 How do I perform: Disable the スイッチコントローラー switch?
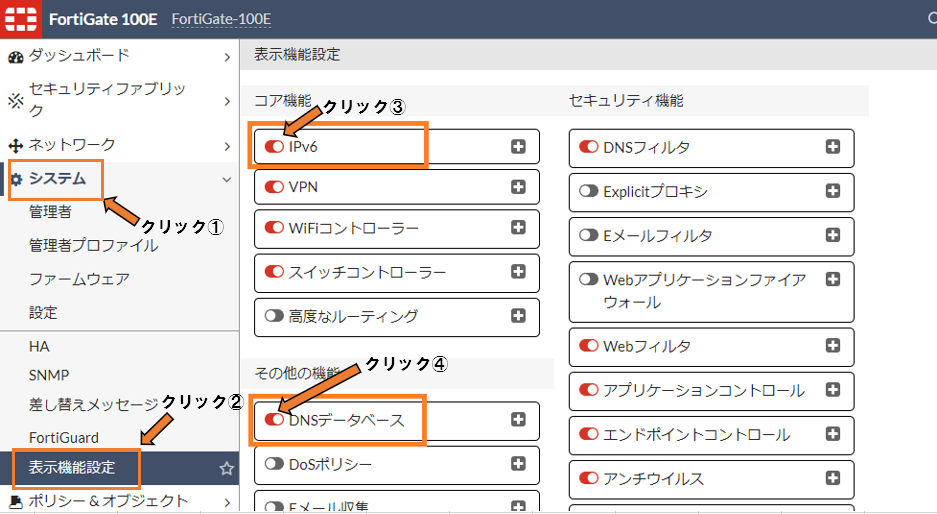[274, 271]
